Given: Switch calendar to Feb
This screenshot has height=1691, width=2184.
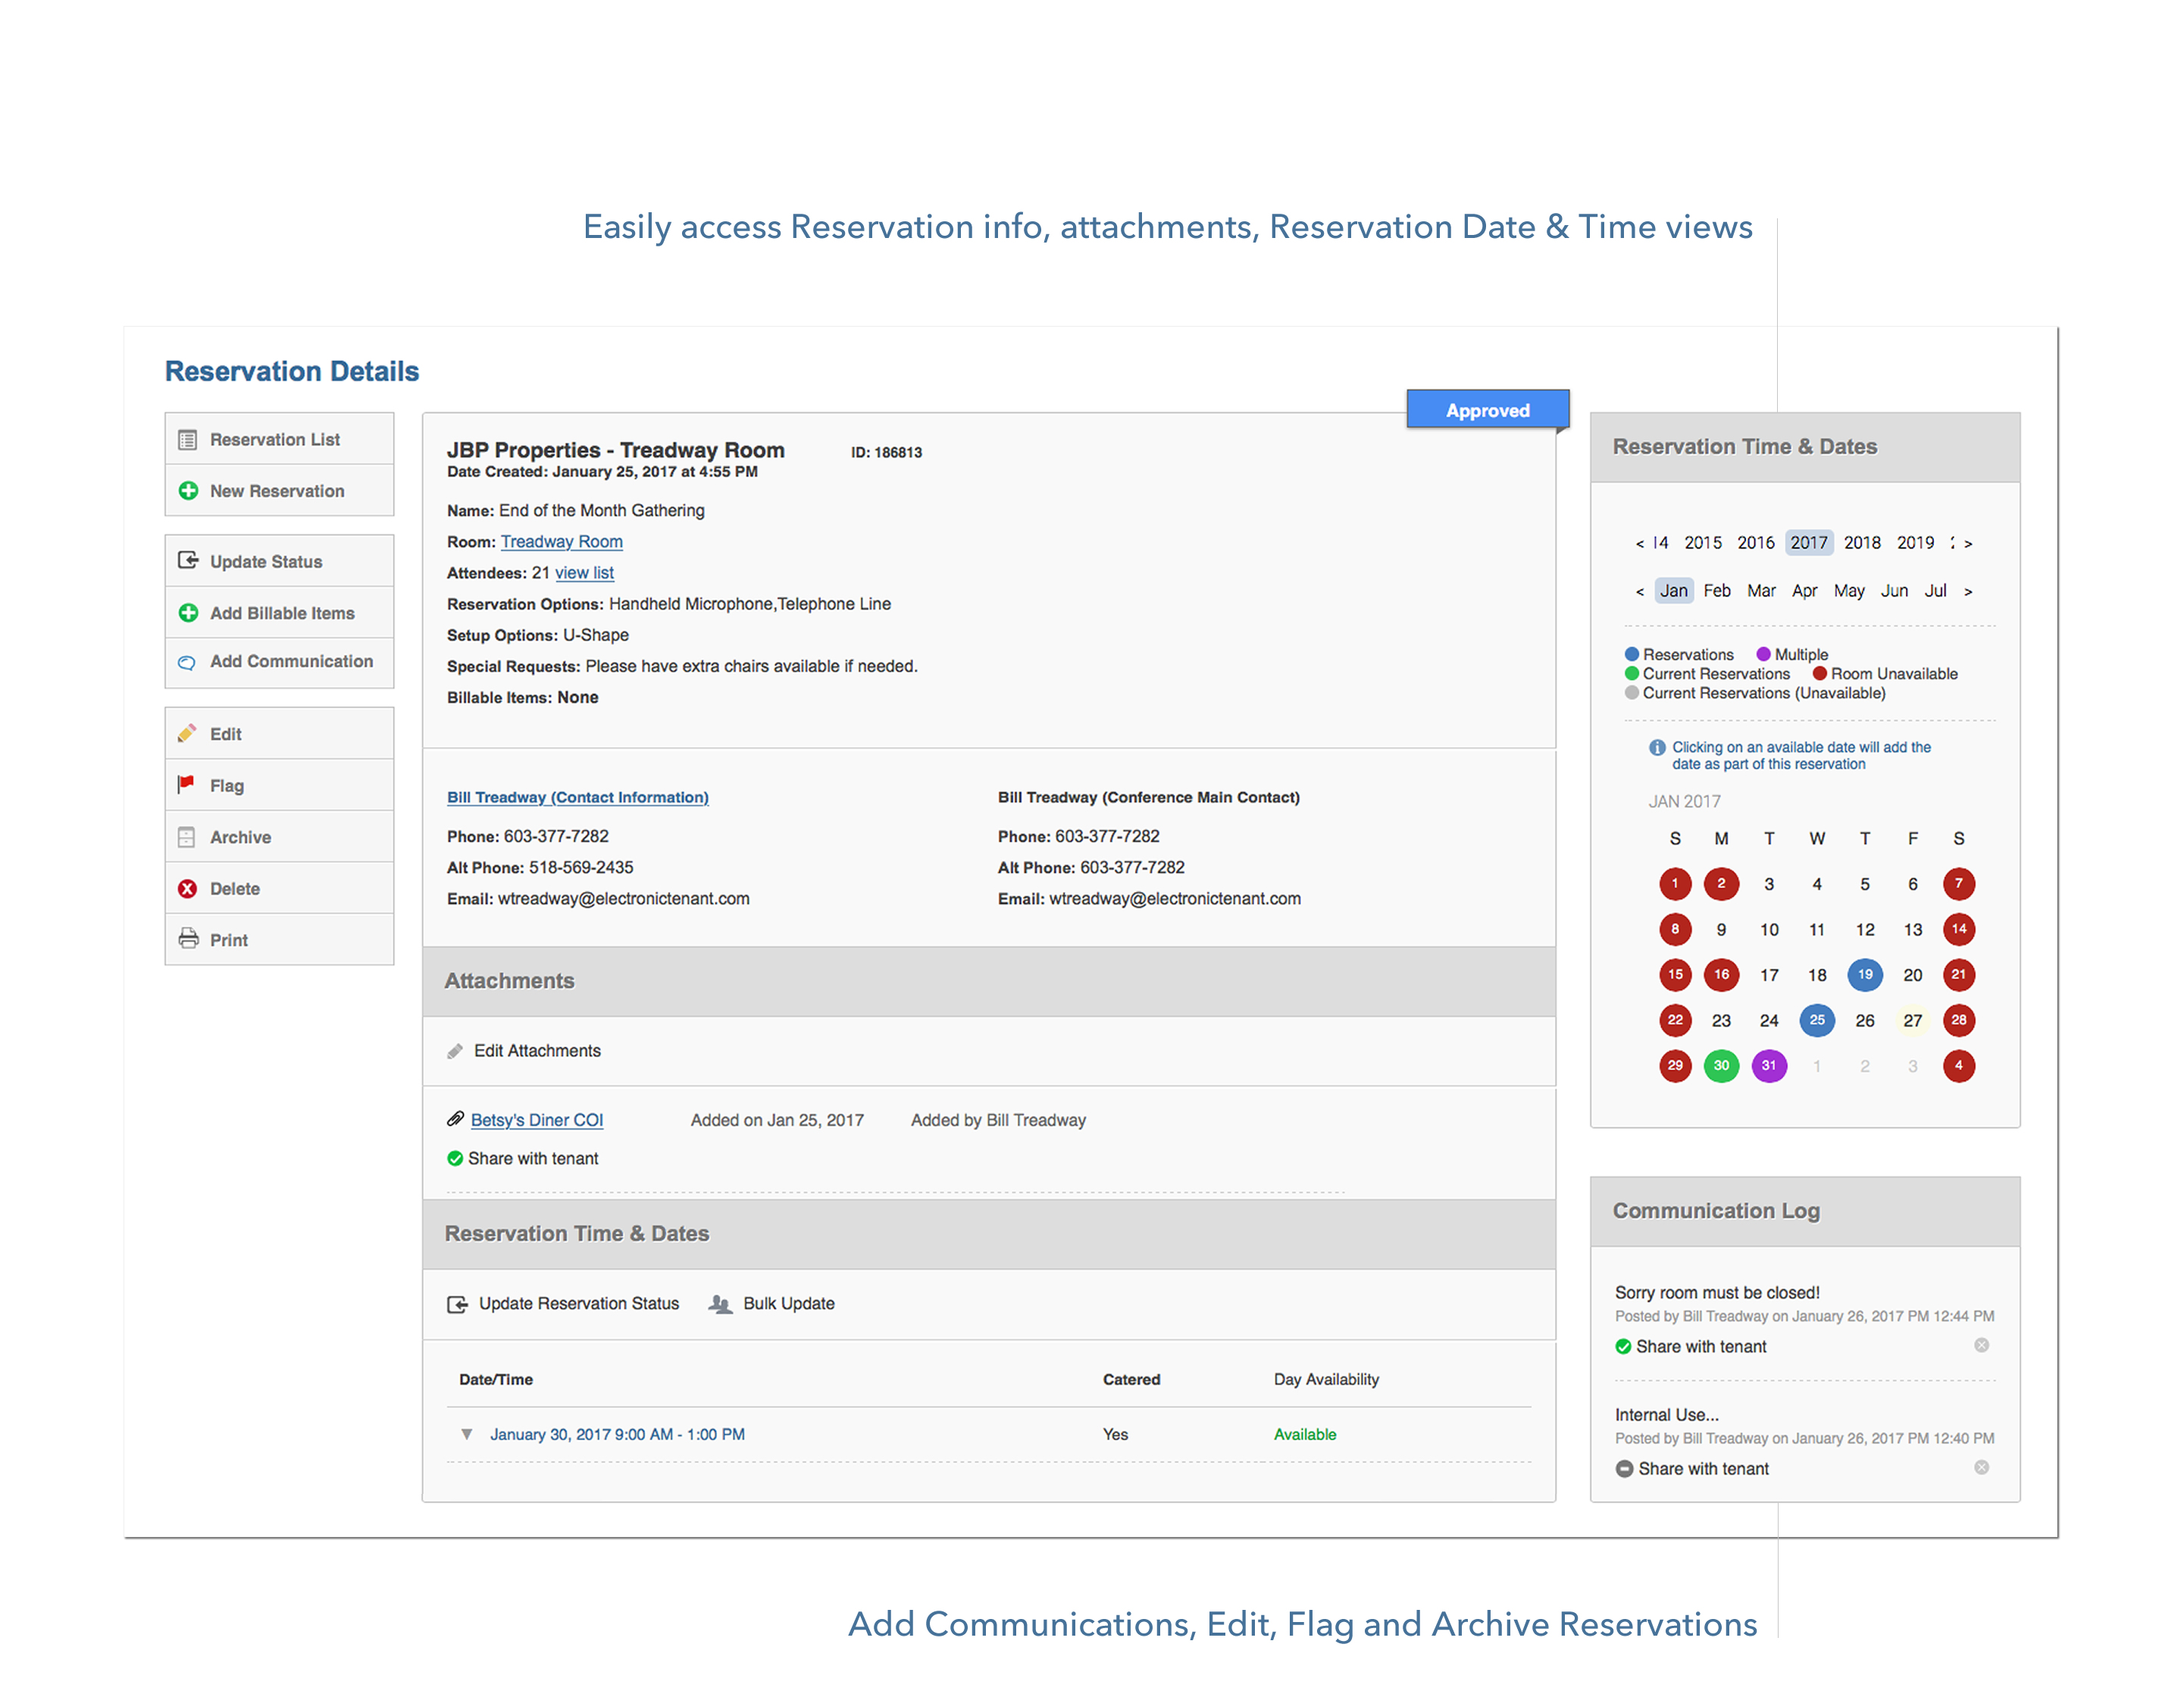Looking at the screenshot, I should click(1717, 591).
